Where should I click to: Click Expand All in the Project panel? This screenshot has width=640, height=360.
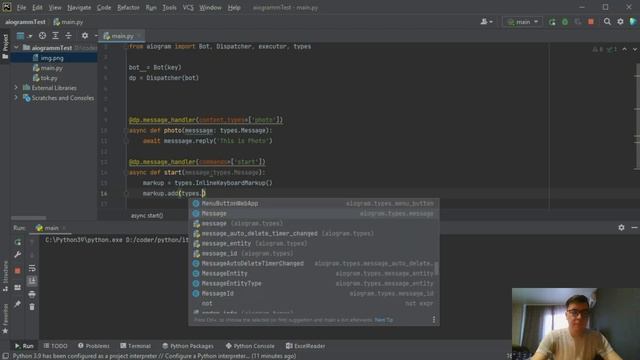click(x=56, y=36)
